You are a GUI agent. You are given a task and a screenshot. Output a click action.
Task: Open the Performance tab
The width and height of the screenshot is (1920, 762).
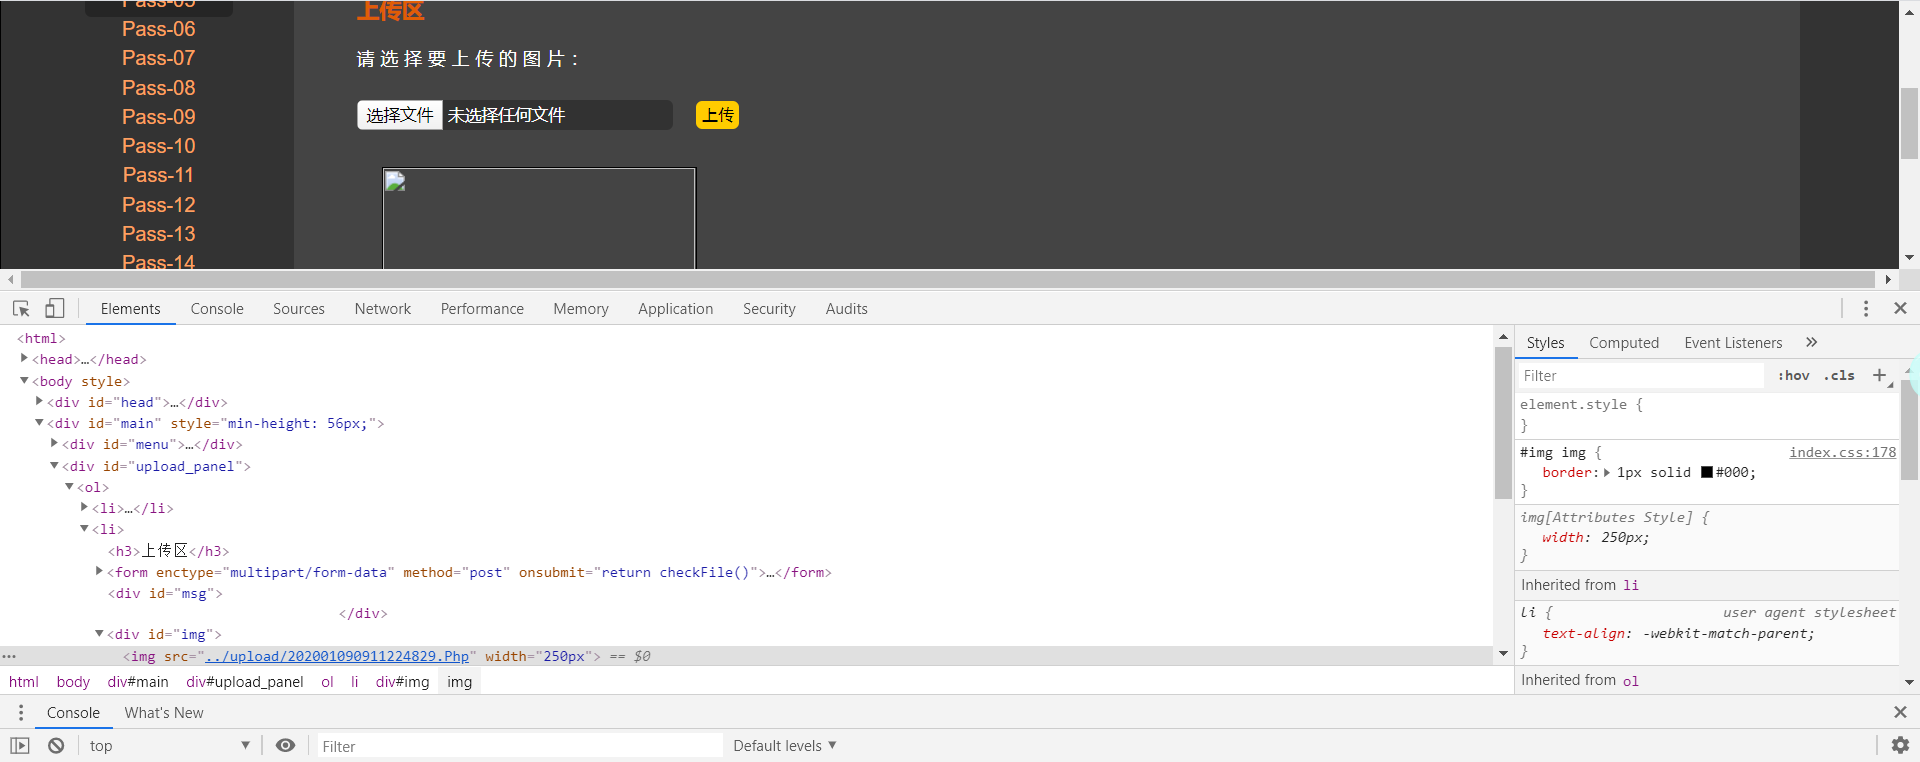tap(482, 309)
